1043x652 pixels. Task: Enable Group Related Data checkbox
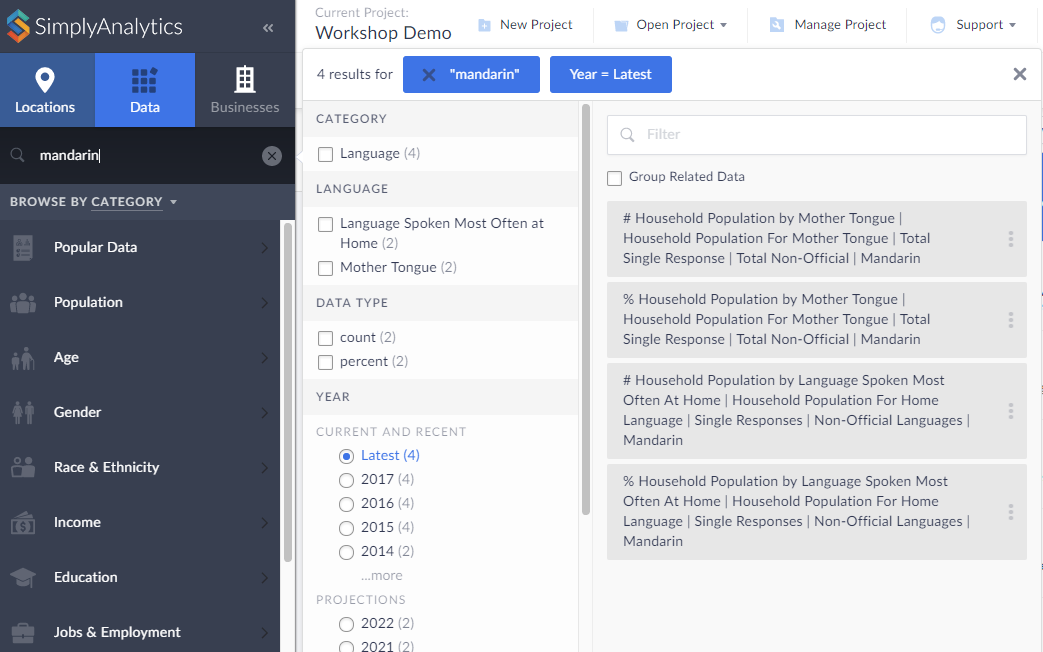[x=615, y=178]
